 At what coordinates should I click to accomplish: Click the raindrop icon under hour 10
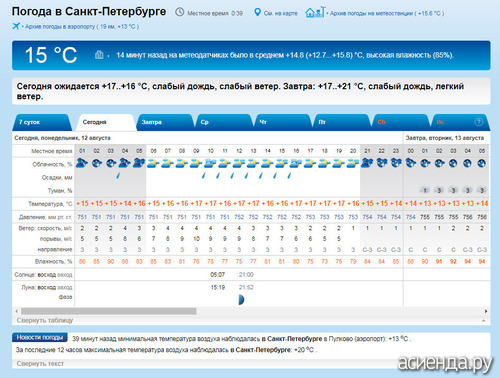coord(203,175)
